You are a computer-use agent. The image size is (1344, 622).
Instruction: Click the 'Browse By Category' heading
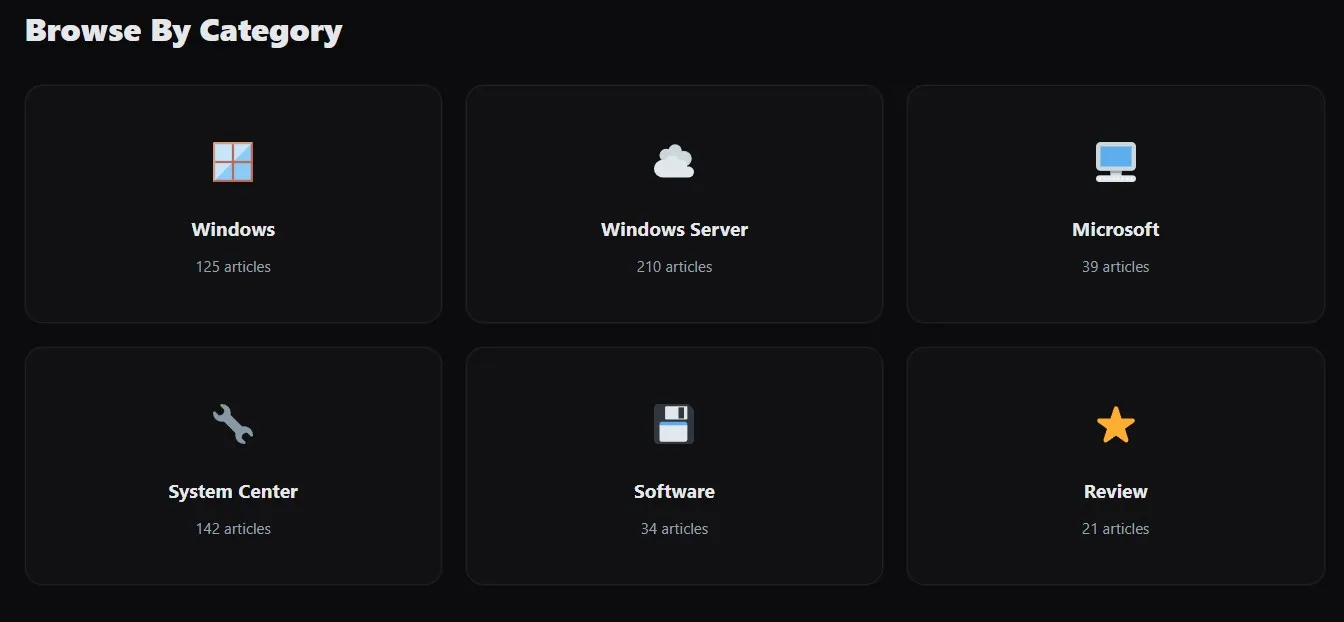click(x=184, y=31)
